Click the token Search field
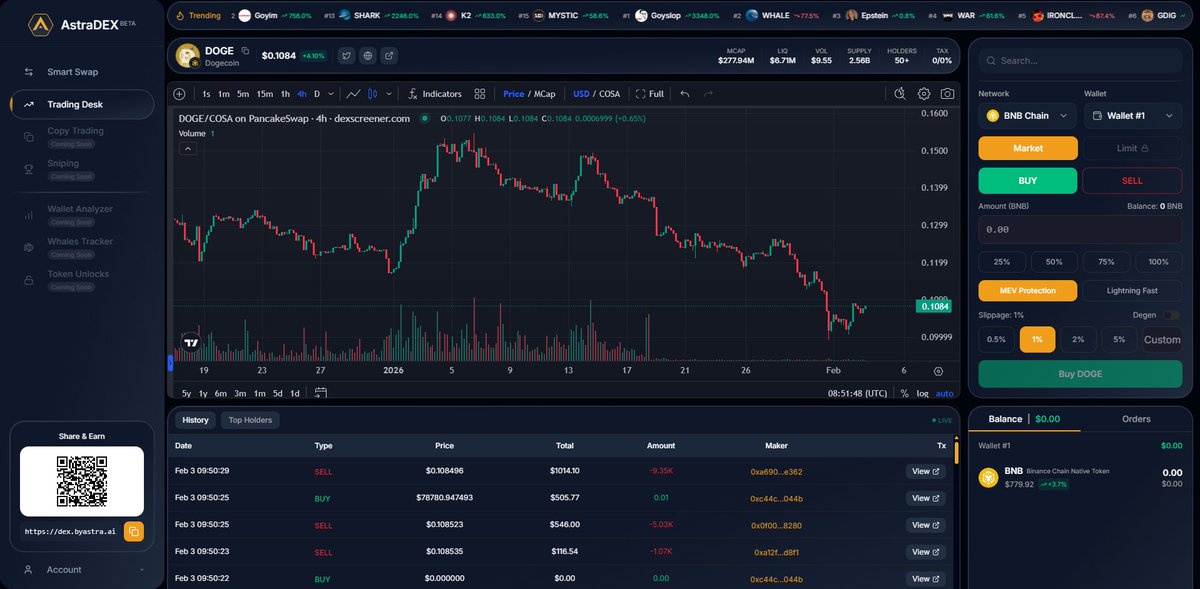 tap(1080, 61)
